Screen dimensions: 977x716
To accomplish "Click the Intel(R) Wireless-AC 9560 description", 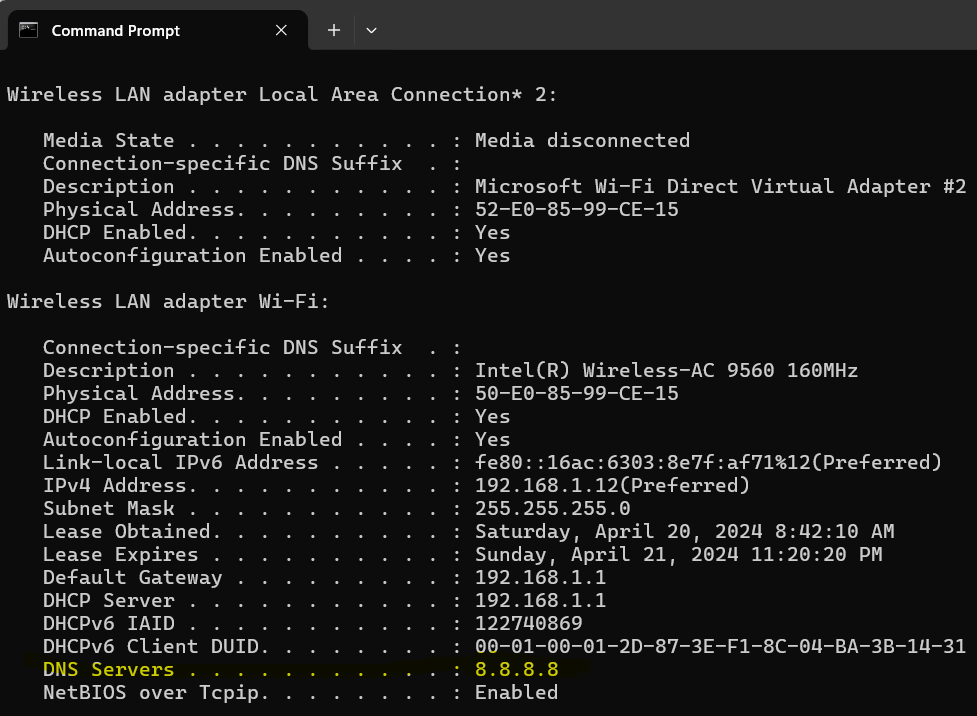I will (666, 371).
